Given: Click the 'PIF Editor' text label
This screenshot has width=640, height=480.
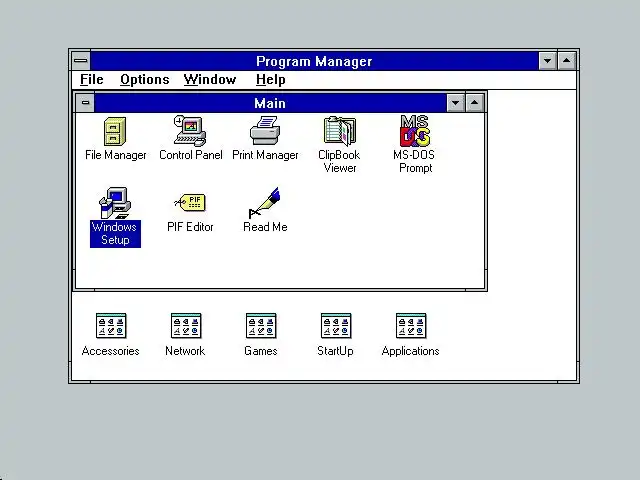Looking at the screenshot, I should (x=190, y=227).
